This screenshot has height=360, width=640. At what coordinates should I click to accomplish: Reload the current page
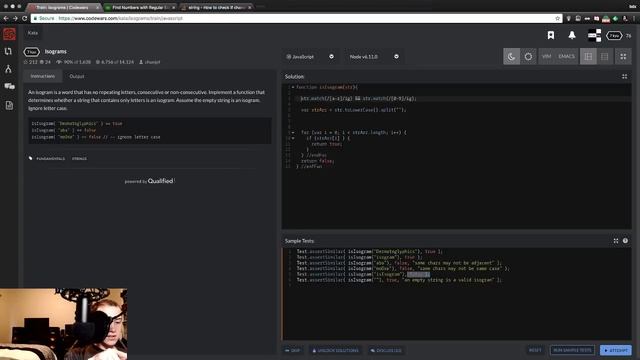click(24, 18)
